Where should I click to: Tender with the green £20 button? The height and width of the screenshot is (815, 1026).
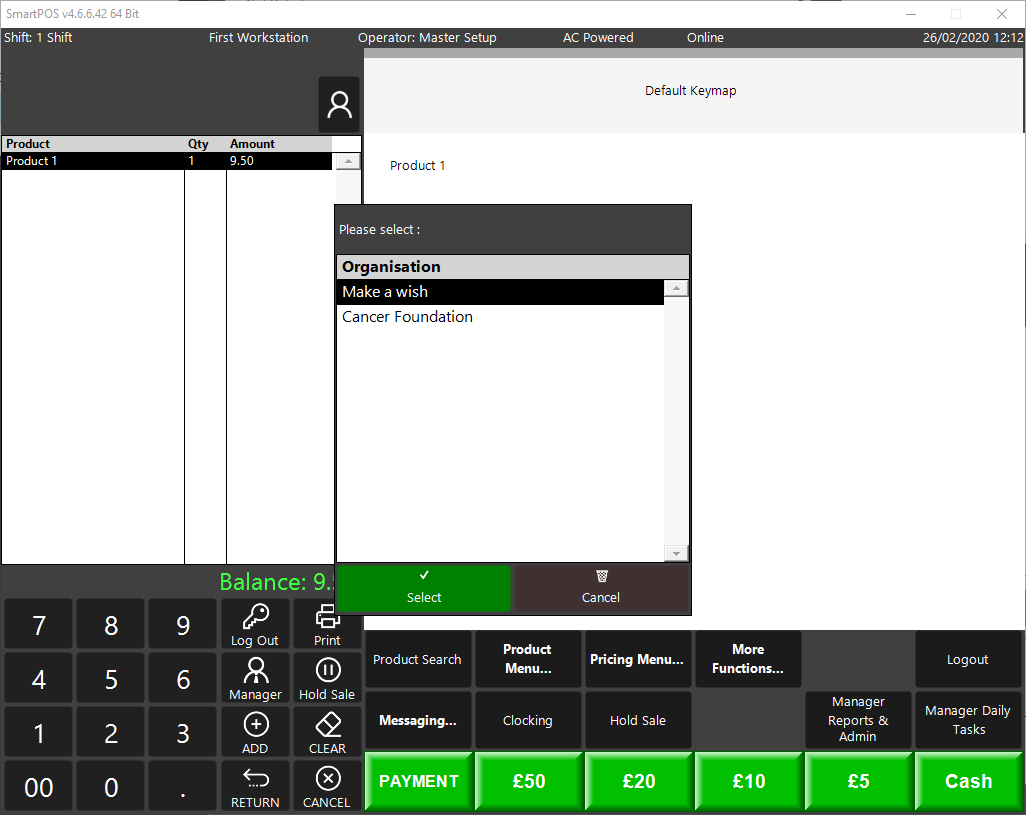point(639,781)
